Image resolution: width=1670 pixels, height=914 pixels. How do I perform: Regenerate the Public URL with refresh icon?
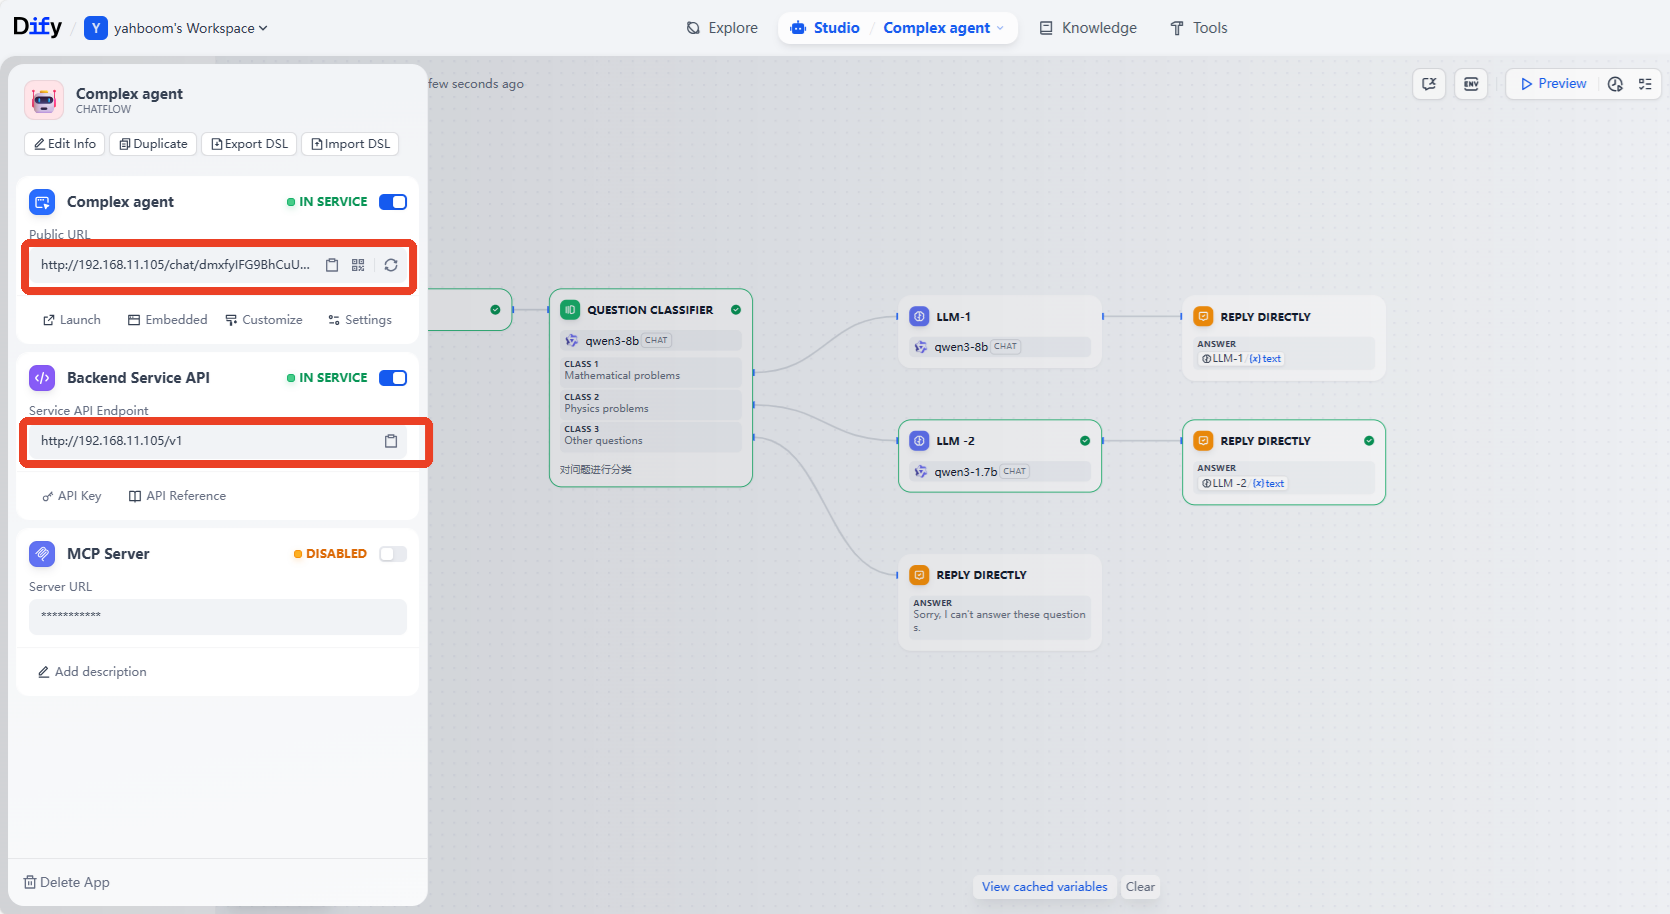pyautogui.click(x=391, y=265)
